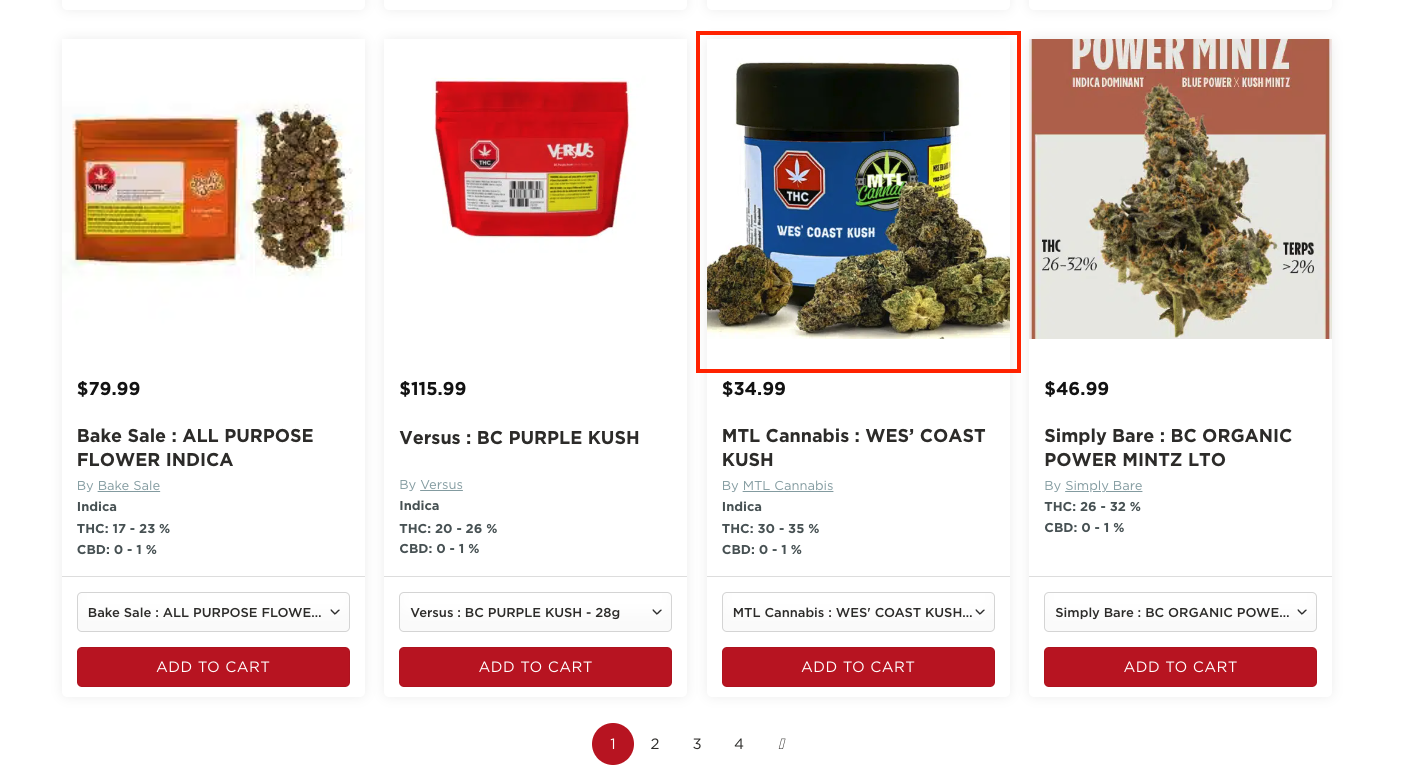Open the Power Mintz product image
The width and height of the screenshot is (1415, 782).
click(x=1180, y=190)
